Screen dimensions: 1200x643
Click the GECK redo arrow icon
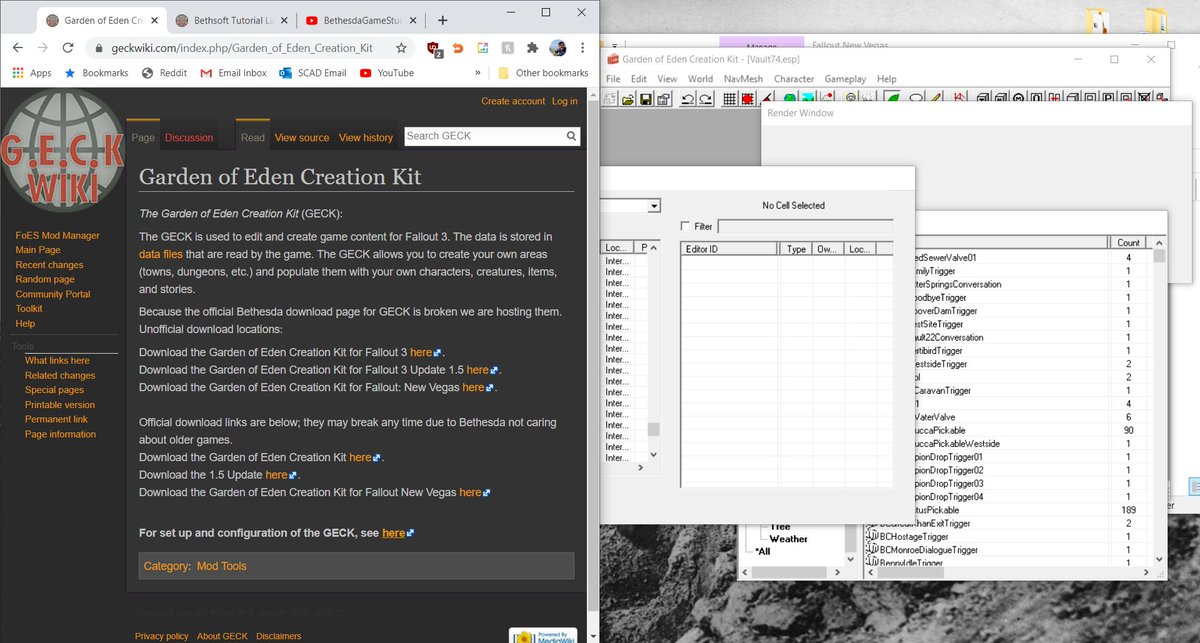coord(706,98)
